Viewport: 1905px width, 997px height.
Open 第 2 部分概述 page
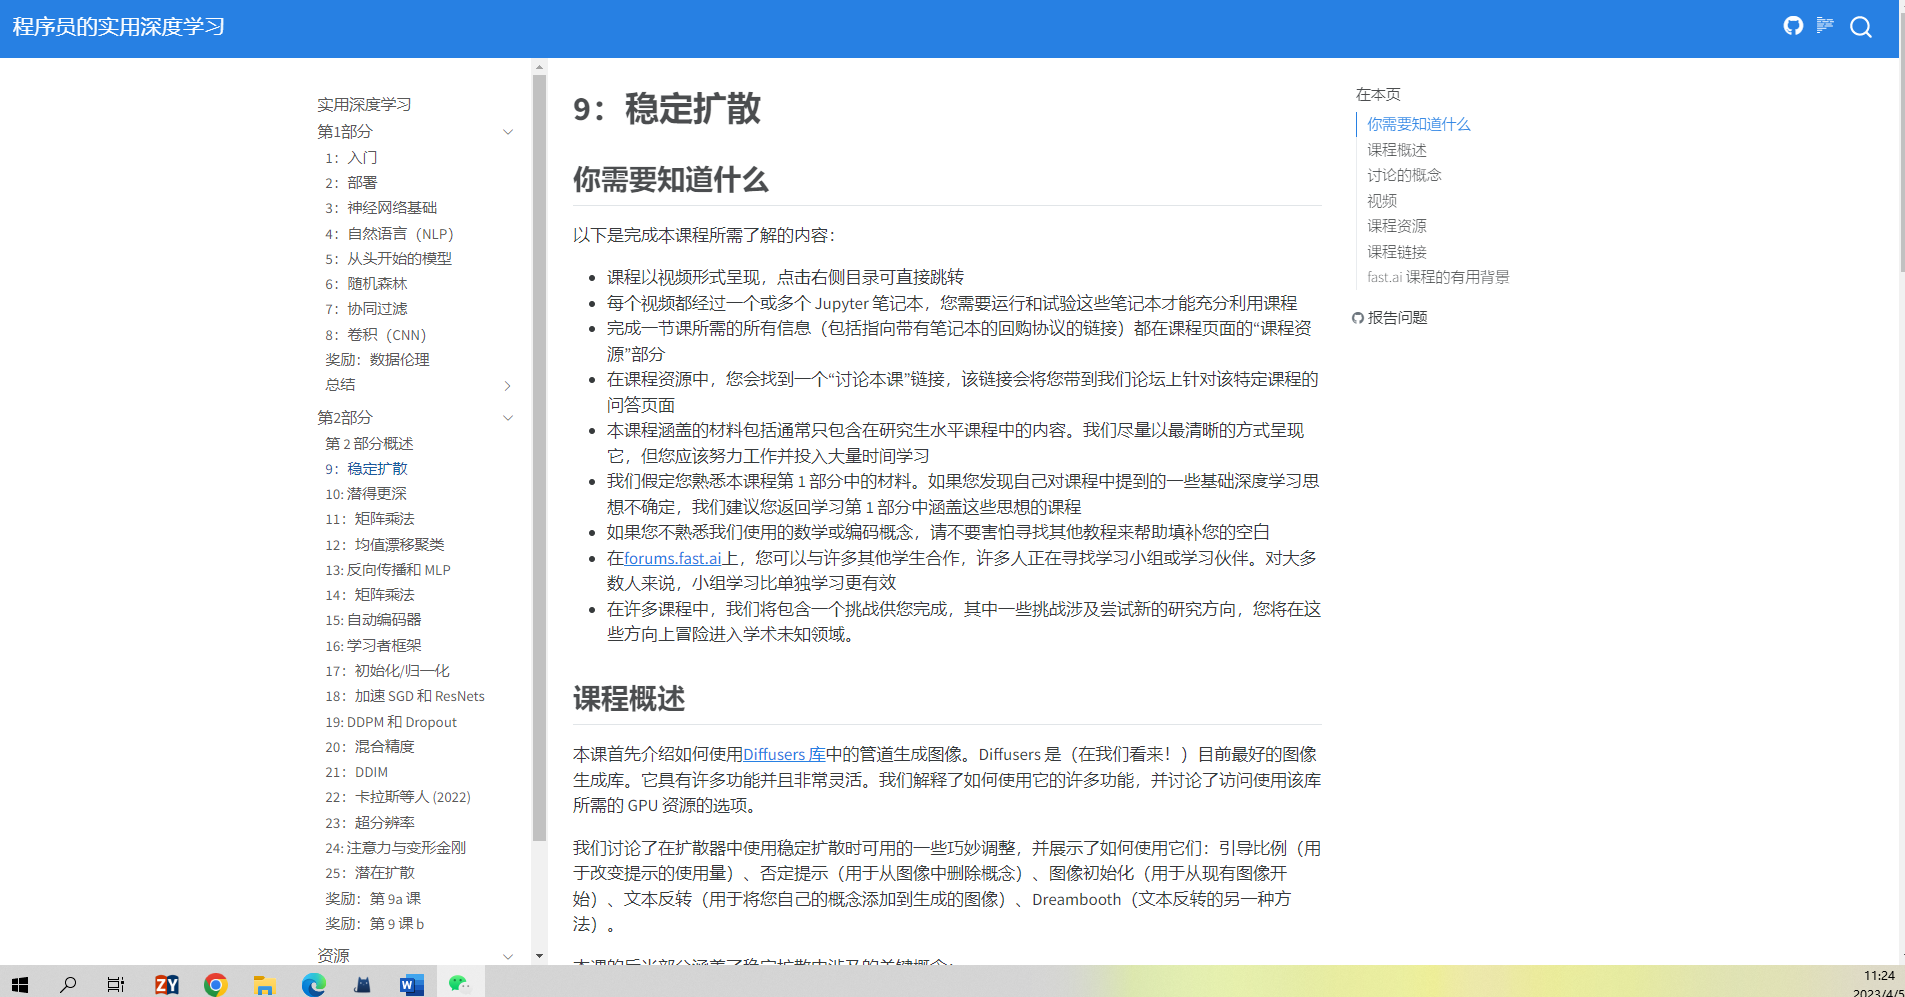(369, 444)
